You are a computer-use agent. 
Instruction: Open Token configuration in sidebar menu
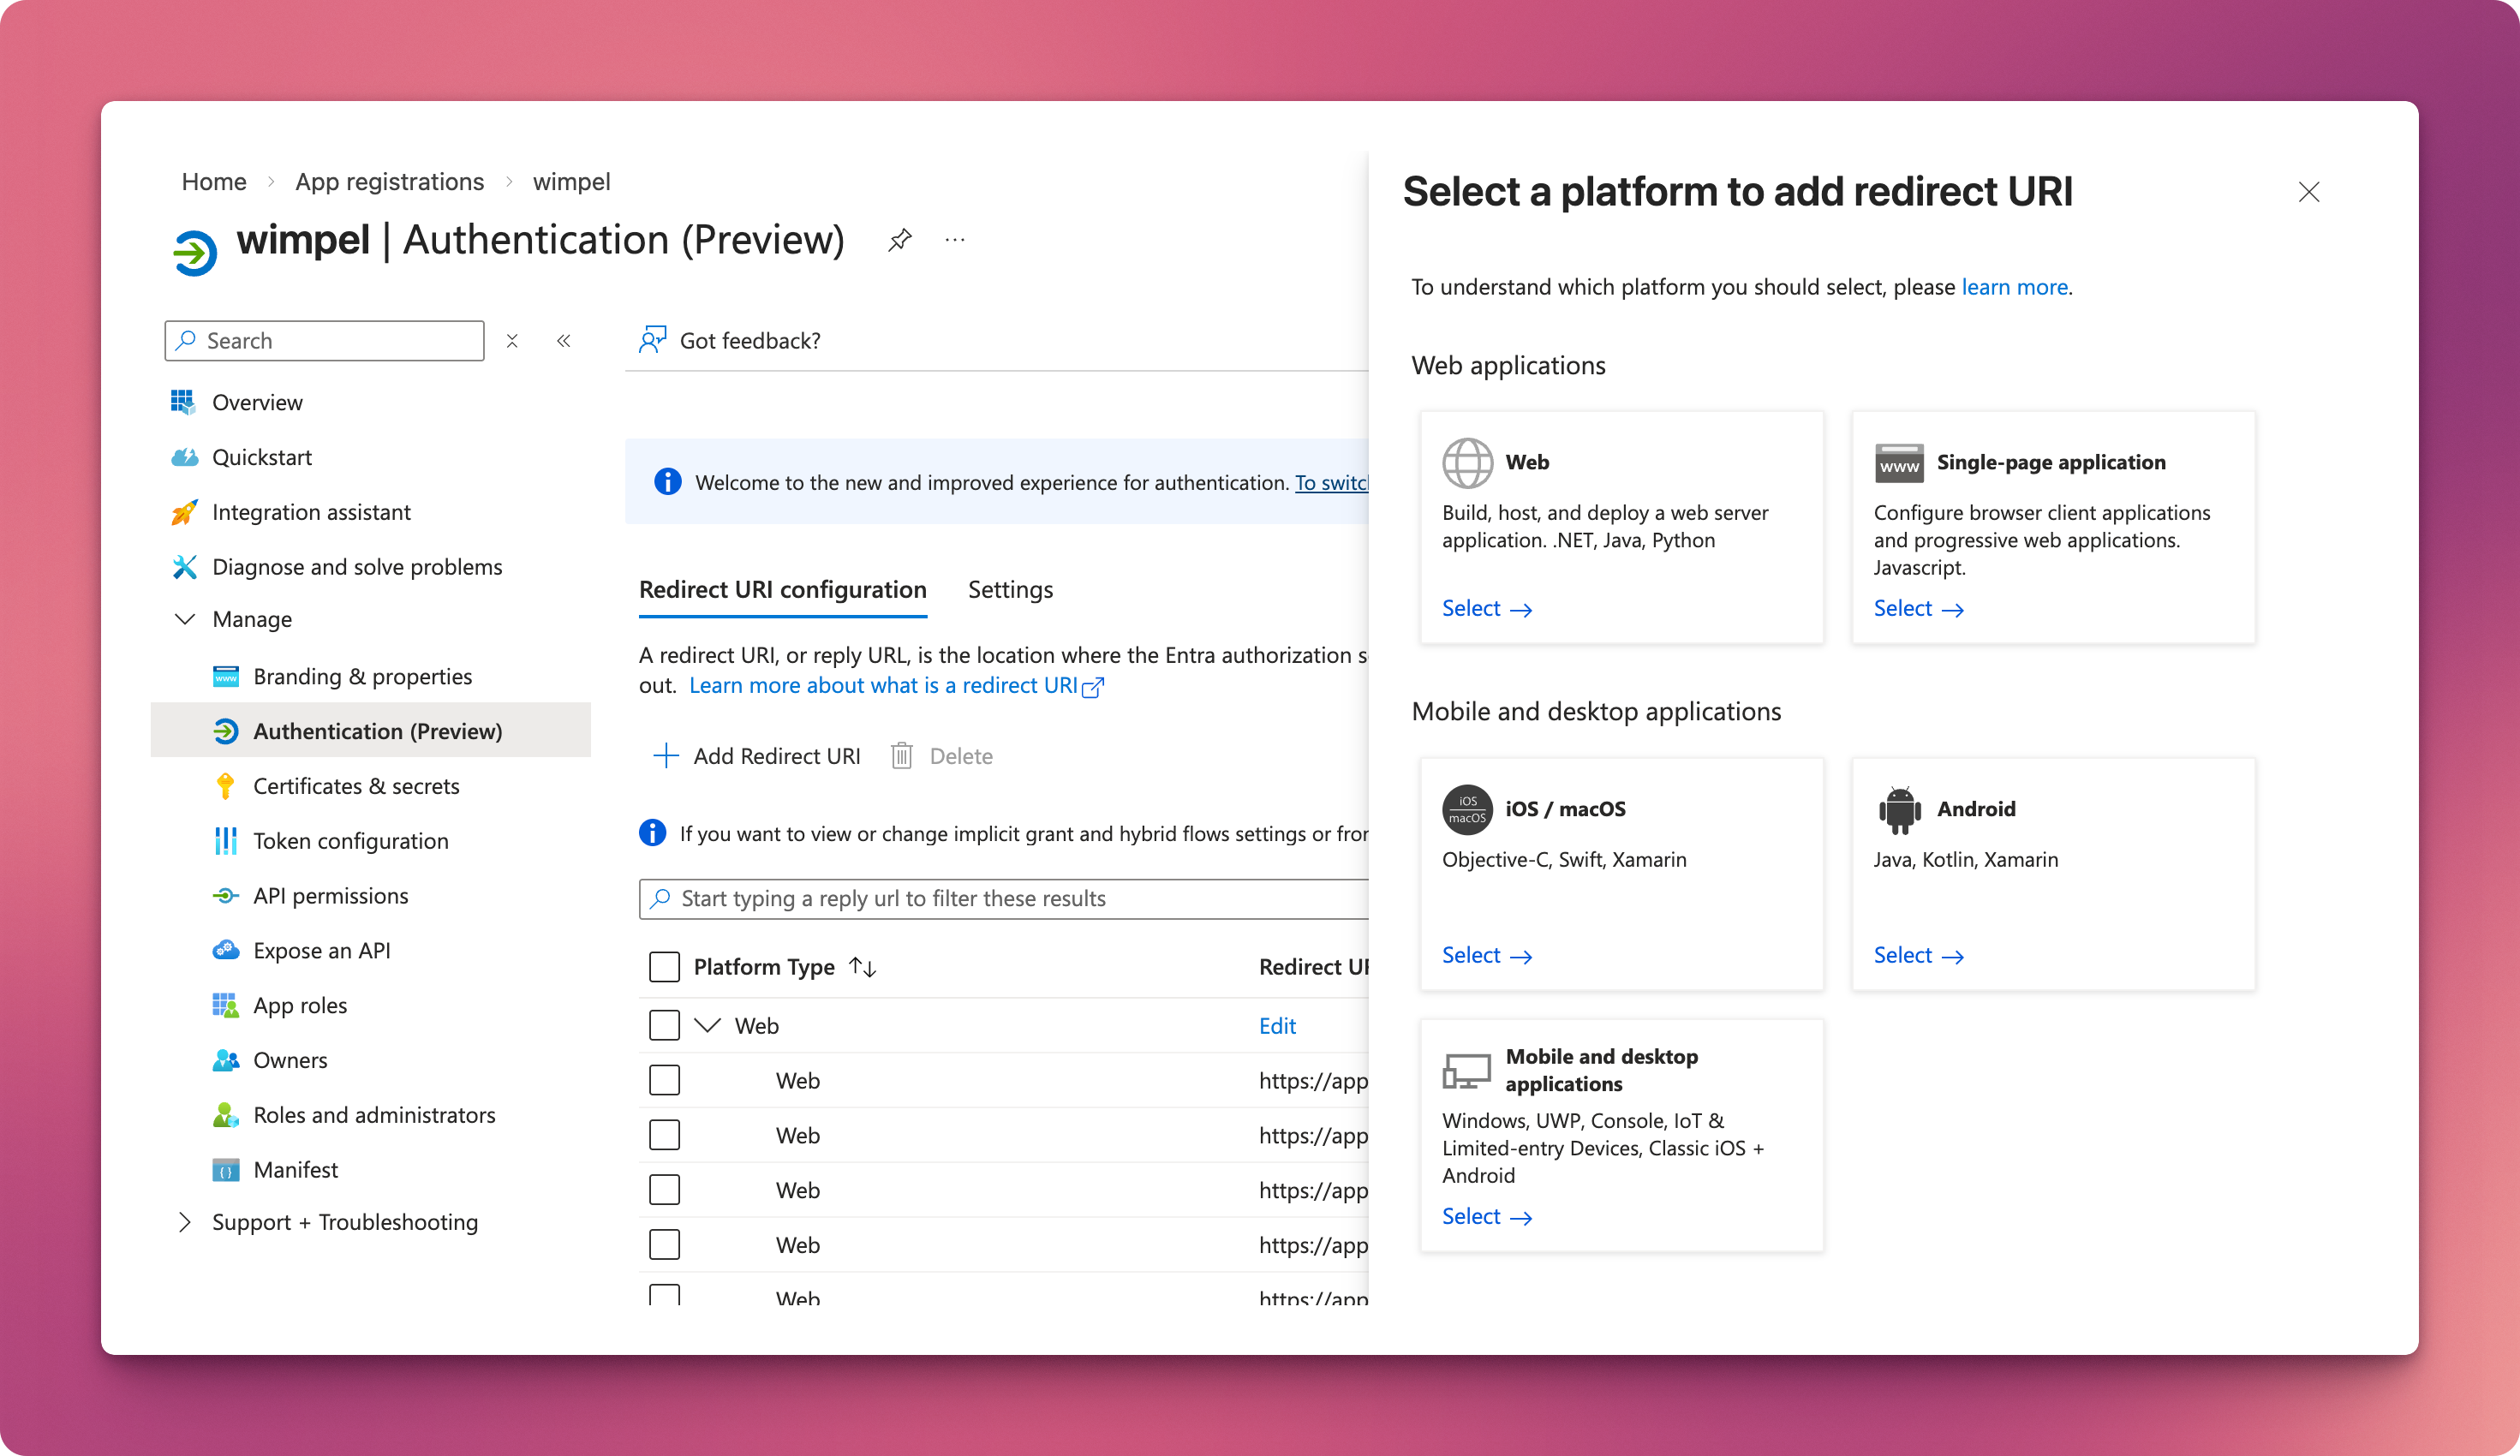pyautogui.click(x=350, y=841)
